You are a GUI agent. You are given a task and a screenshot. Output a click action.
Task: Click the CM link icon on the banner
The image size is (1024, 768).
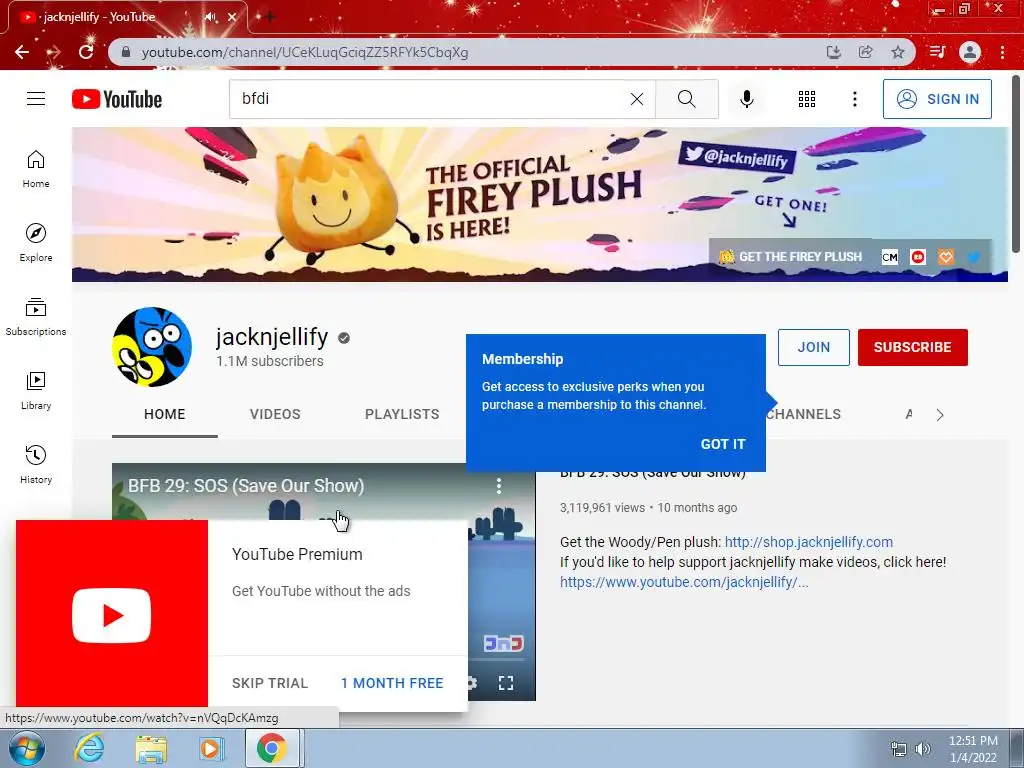point(889,257)
